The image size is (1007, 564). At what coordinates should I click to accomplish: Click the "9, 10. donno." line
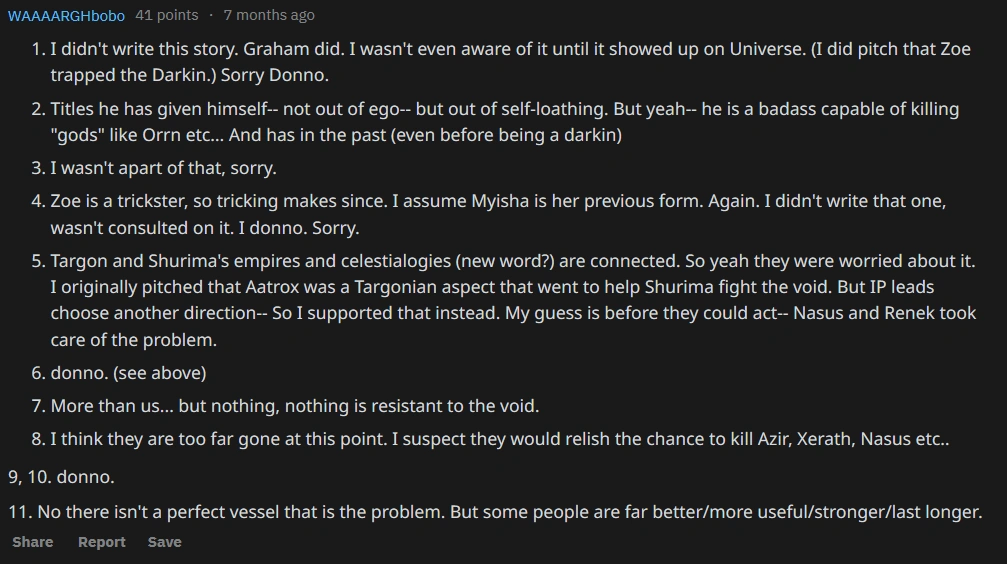[61, 477]
